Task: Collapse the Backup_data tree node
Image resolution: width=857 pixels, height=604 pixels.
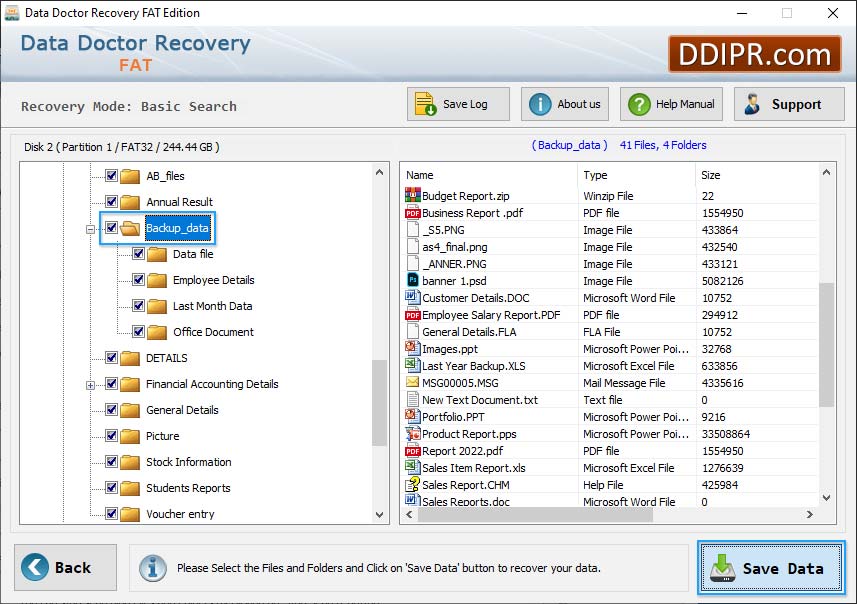Action: click(90, 229)
